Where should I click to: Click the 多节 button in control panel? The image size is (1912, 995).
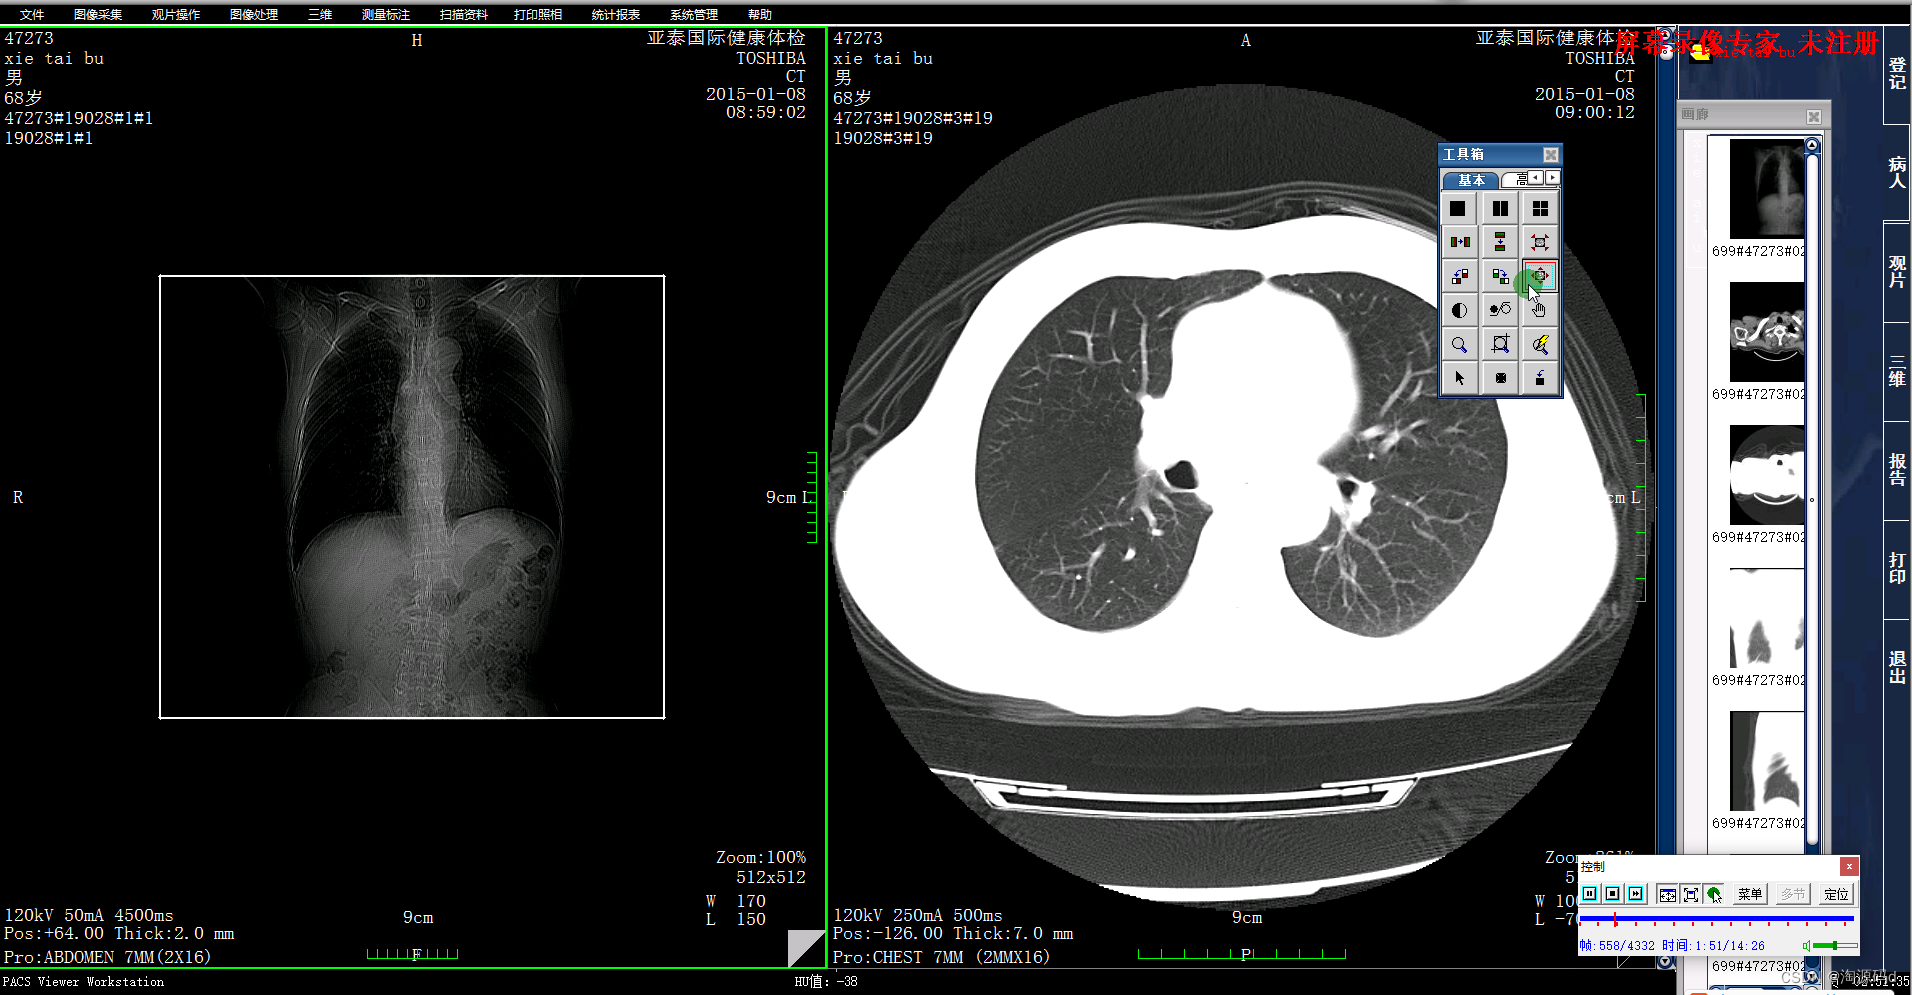[x=1793, y=894]
